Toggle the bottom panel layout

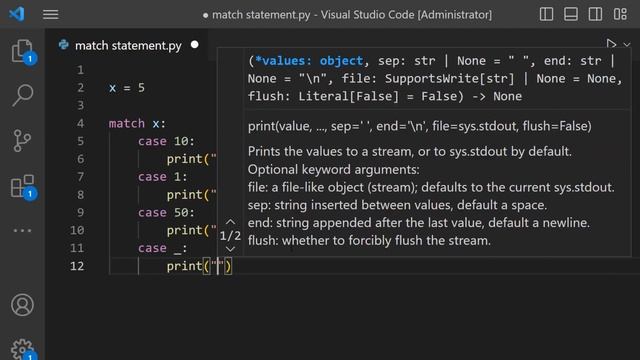[571, 14]
